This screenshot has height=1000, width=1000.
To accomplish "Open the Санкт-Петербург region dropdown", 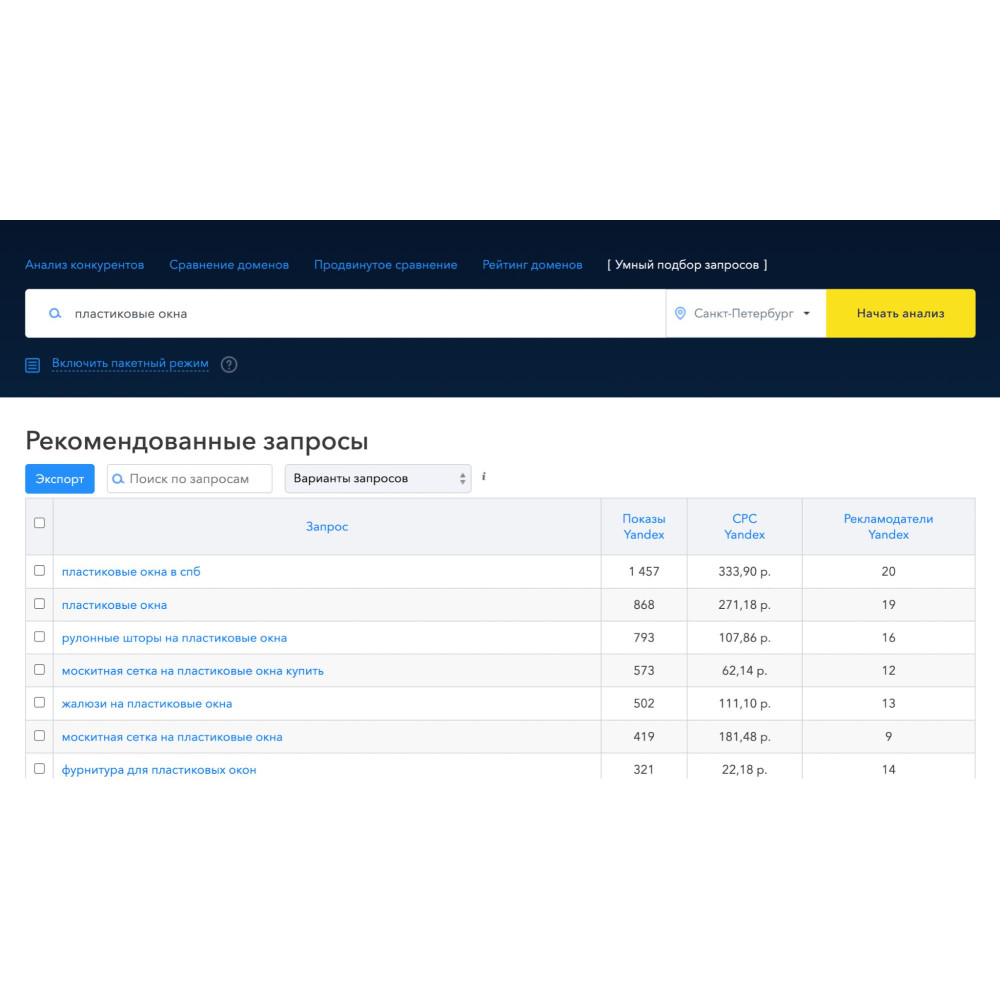I will (x=746, y=314).
